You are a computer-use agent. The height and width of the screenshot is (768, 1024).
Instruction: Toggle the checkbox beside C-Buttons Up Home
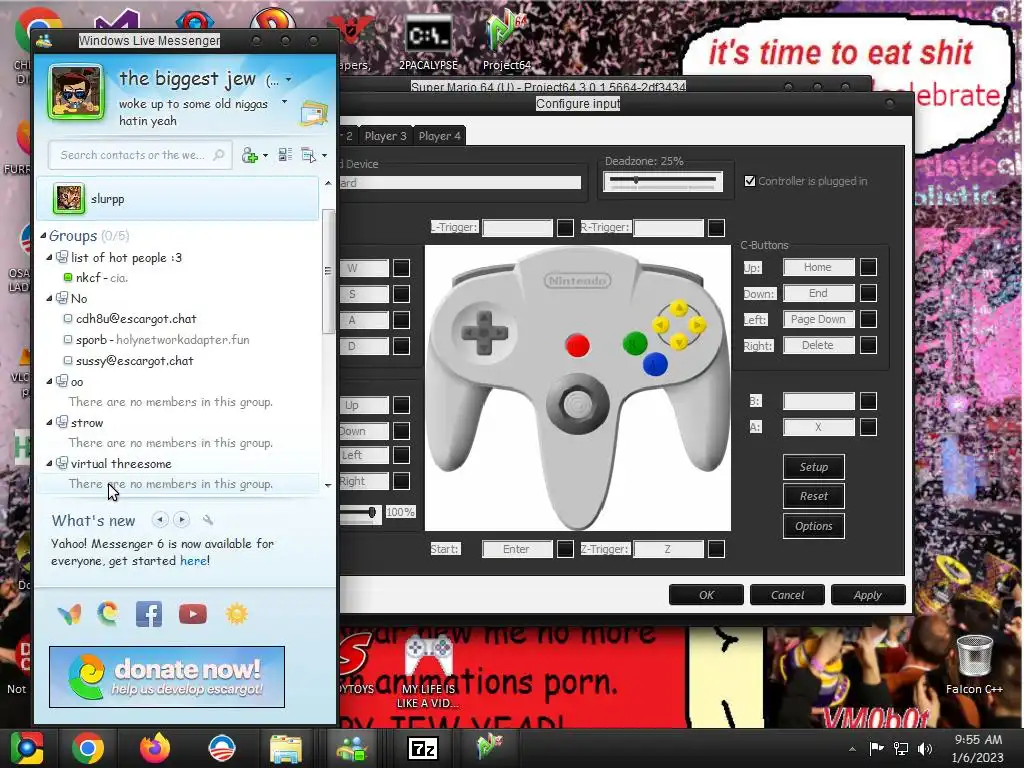click(x=868, y=267)
